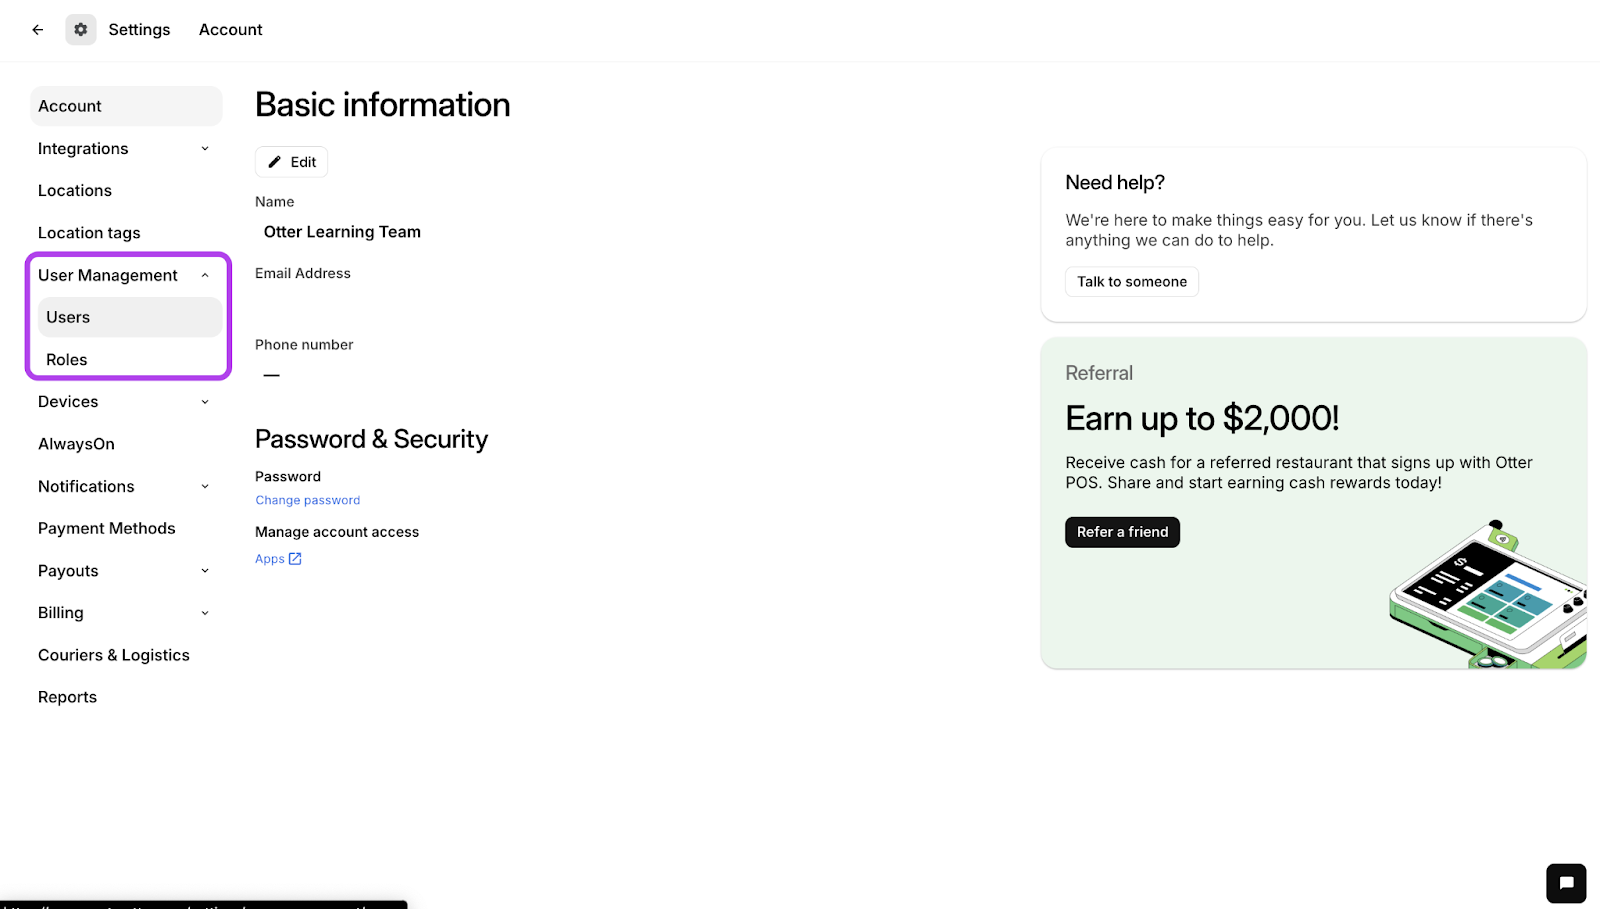Expand the Notifications section chevron
Screen dimensions: 1600x909
pos(205,486)
